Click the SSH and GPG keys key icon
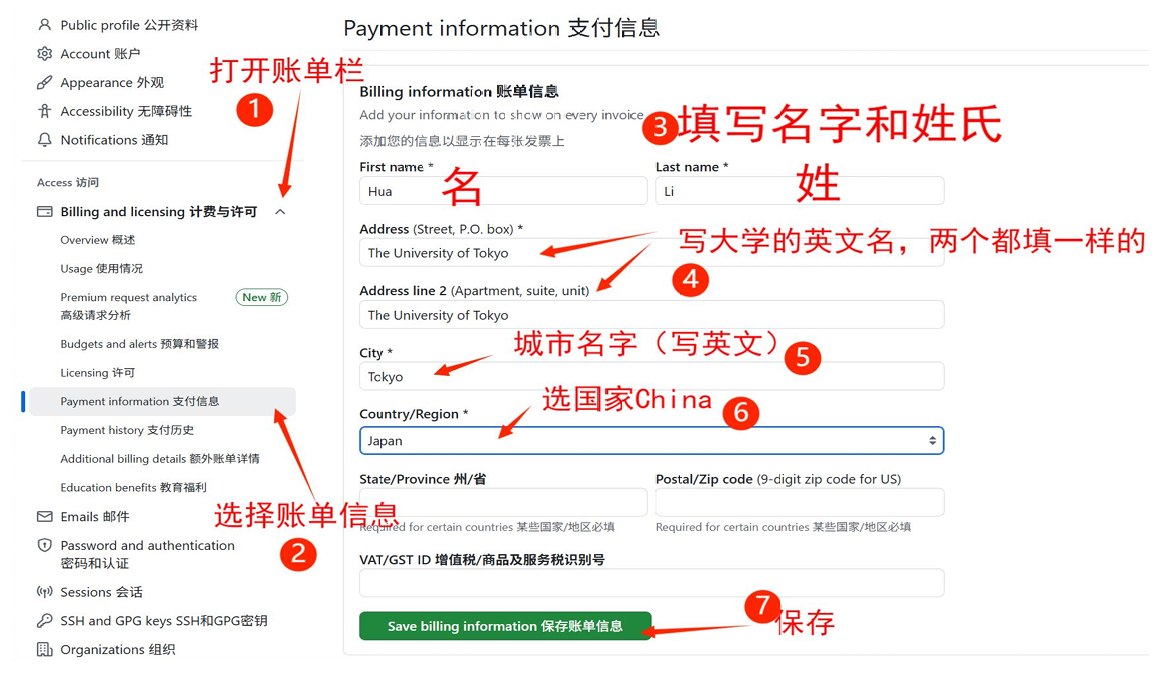 point(45,621)
